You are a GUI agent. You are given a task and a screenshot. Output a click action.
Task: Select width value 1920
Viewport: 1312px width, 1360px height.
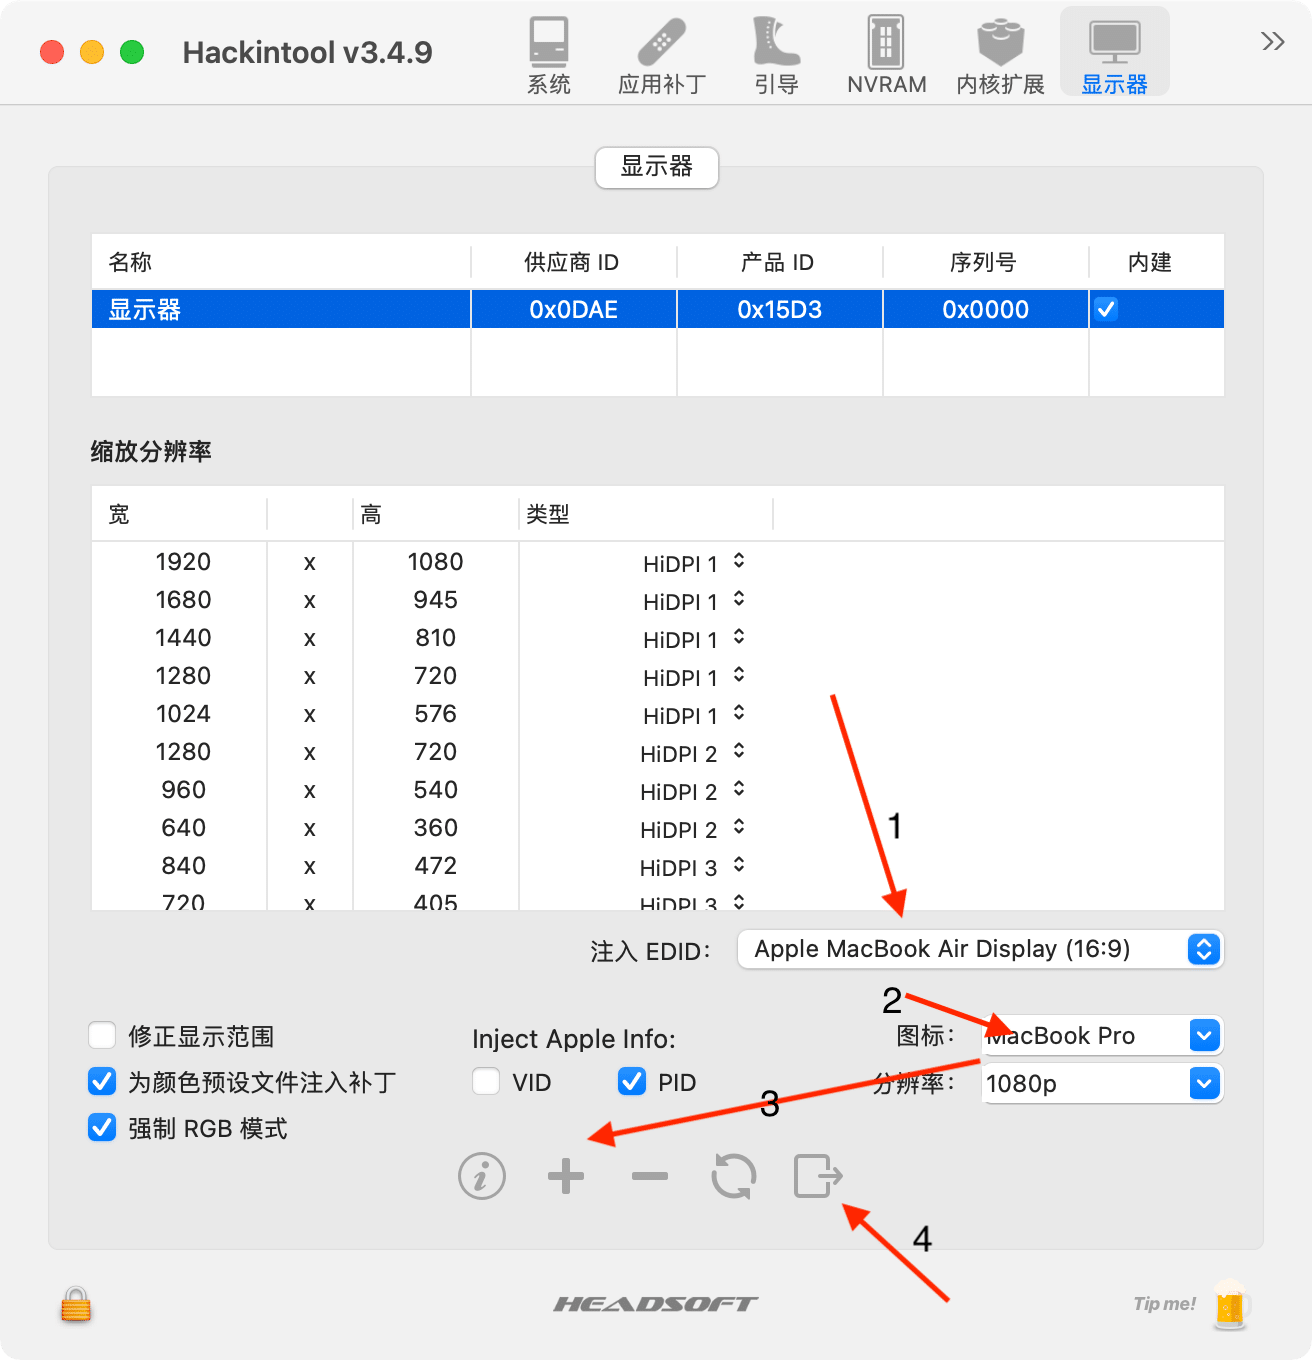point(183,562)
